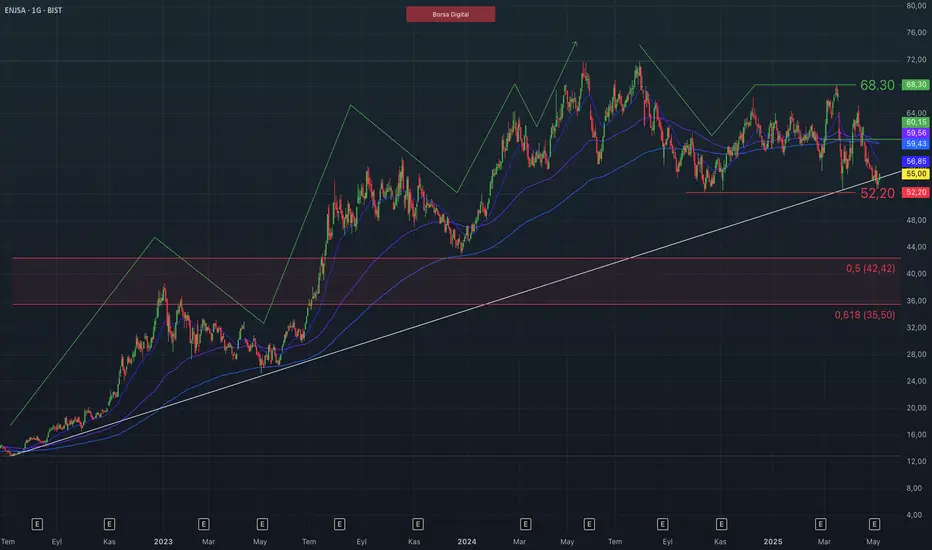The image size is (932, 550).
Task: Select the earnings marker above Kas 2024
Action: point(721,524)
